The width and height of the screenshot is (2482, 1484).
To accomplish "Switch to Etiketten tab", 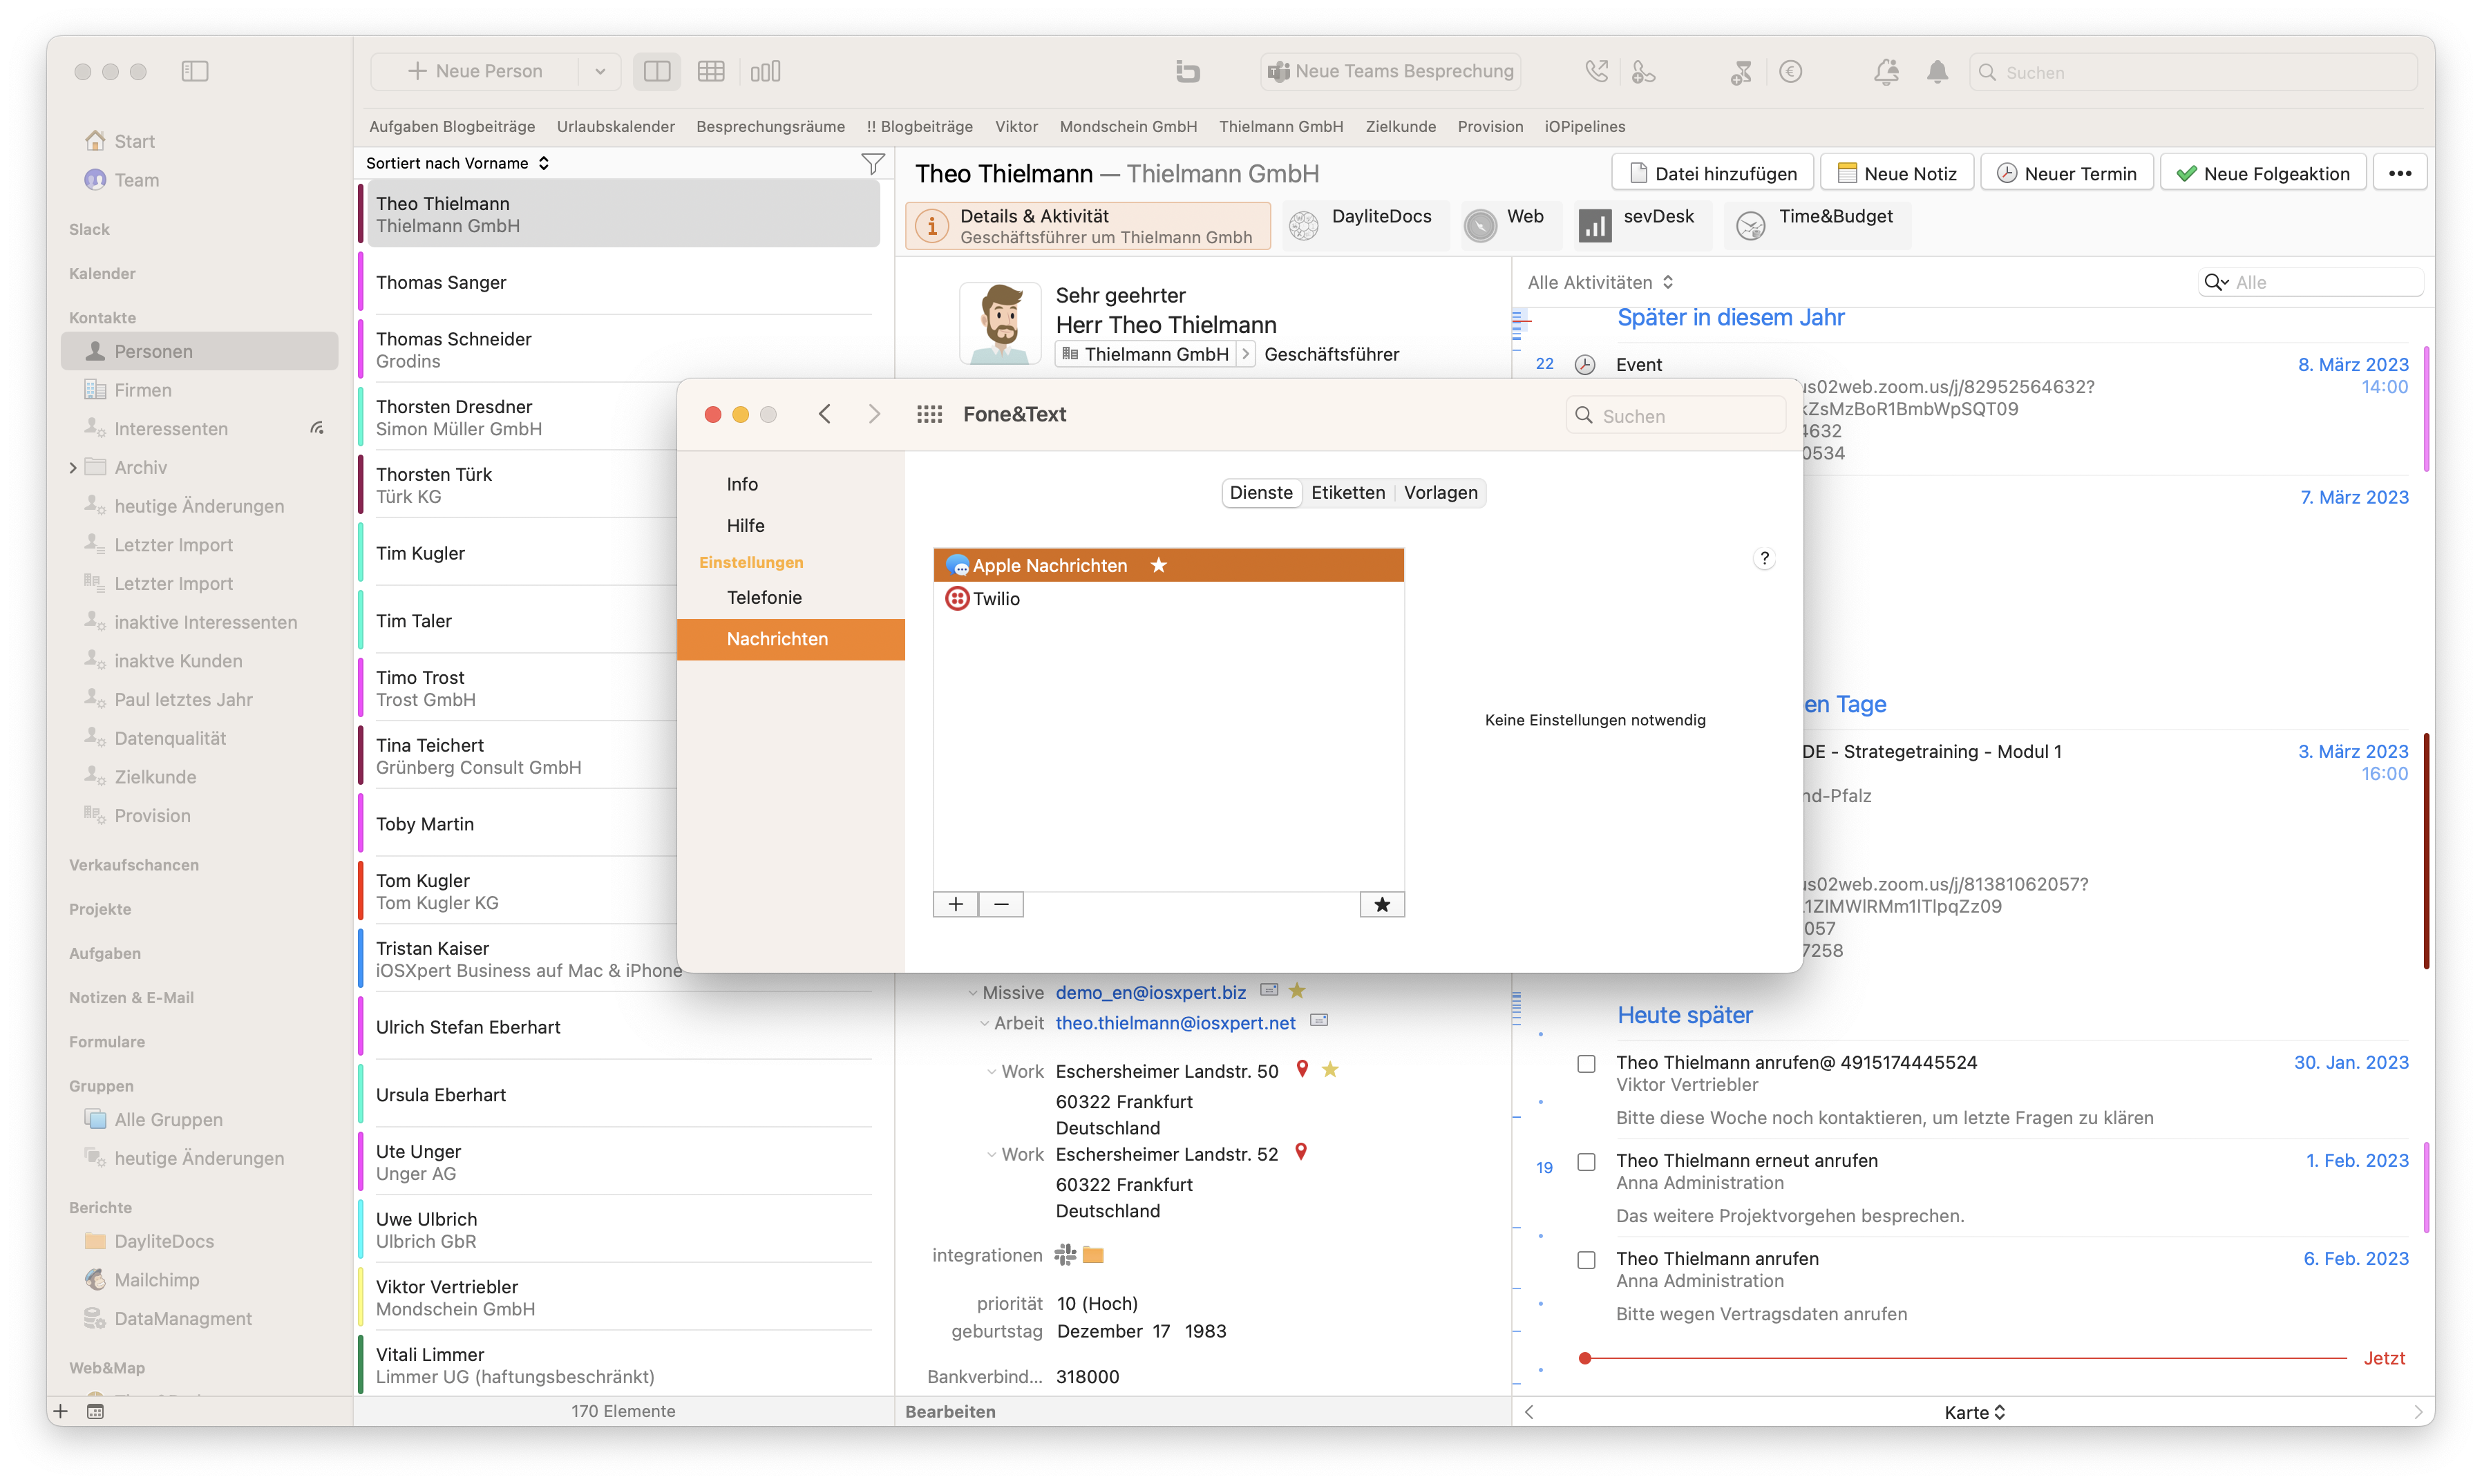I will (x=1347, y=492).
